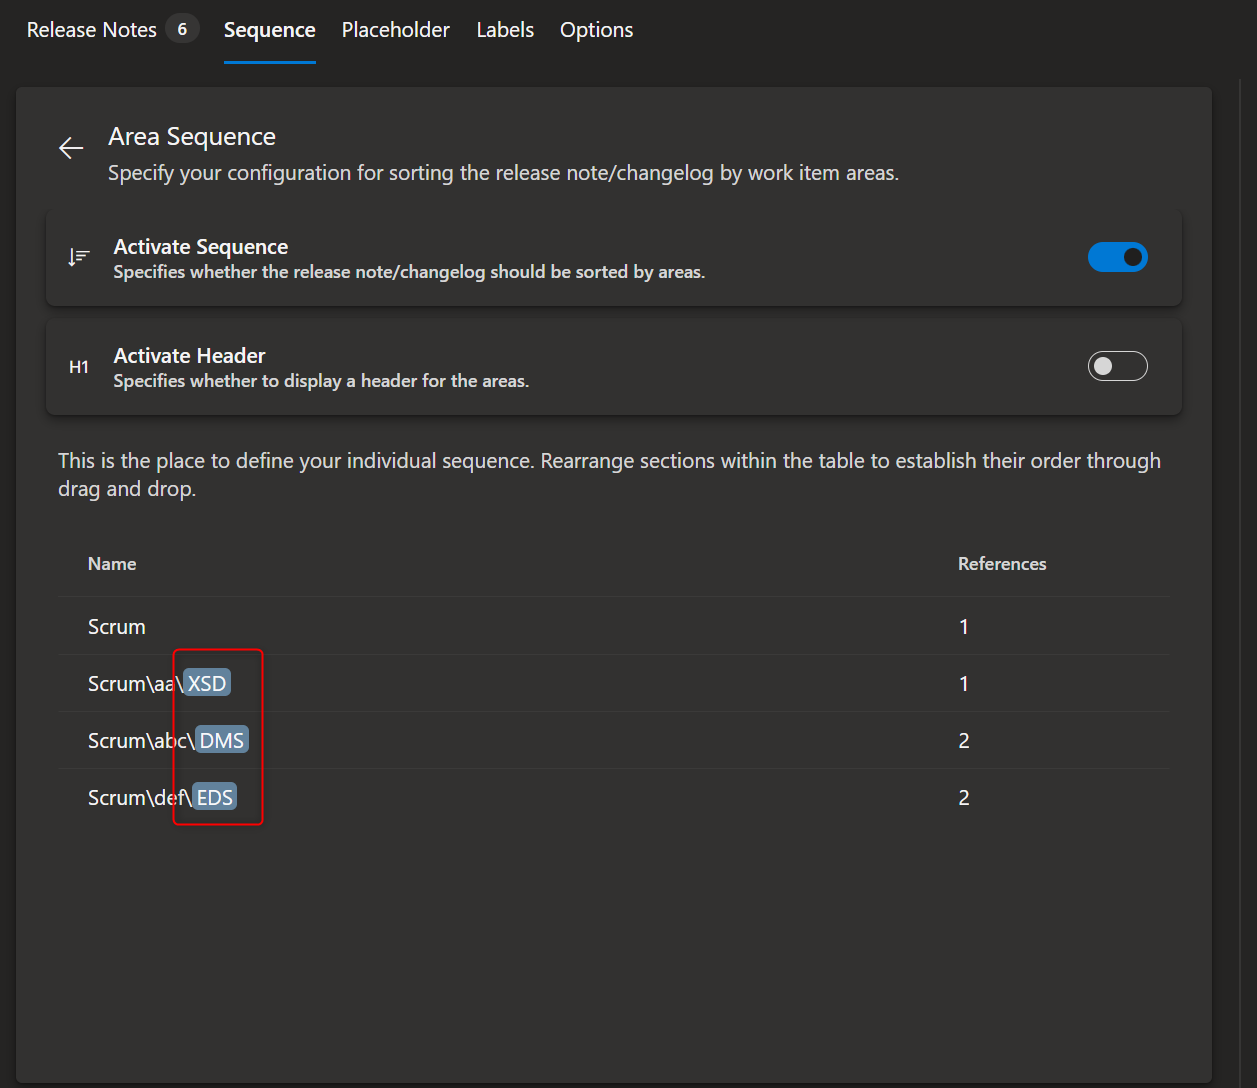Viewport: 1257px width, 1088px height.
Task: Switch to the Placeholder tab
Action: click(395, 30)
